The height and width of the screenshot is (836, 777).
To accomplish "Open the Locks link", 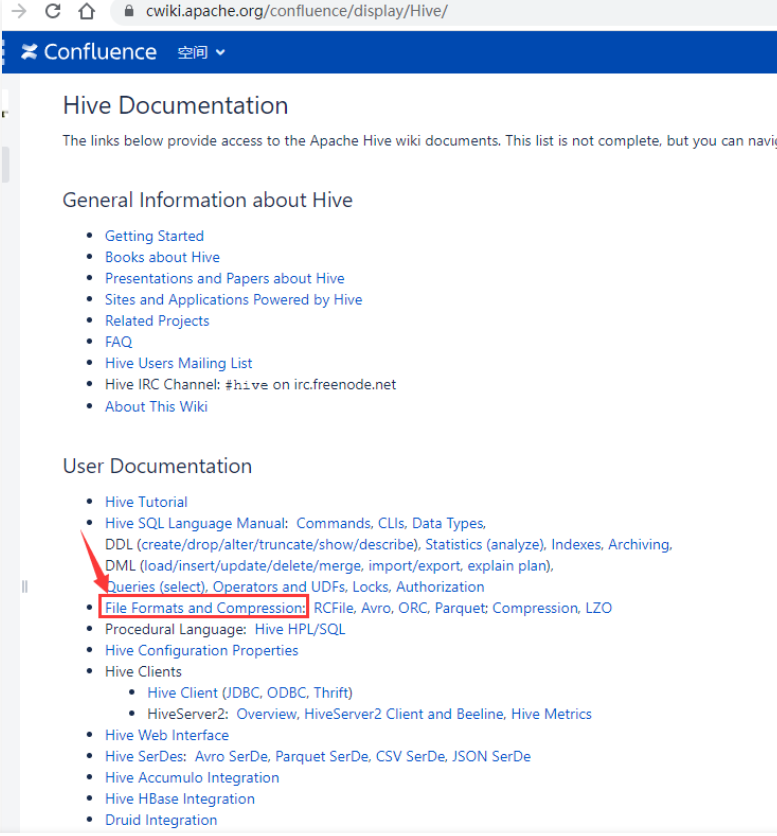I will (x=372, y=587).
